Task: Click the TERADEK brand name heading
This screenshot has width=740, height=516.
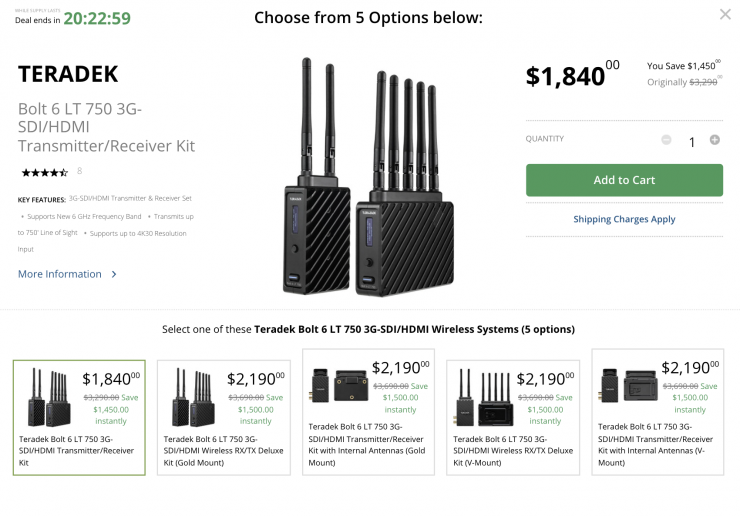Action: click(68, 73)
